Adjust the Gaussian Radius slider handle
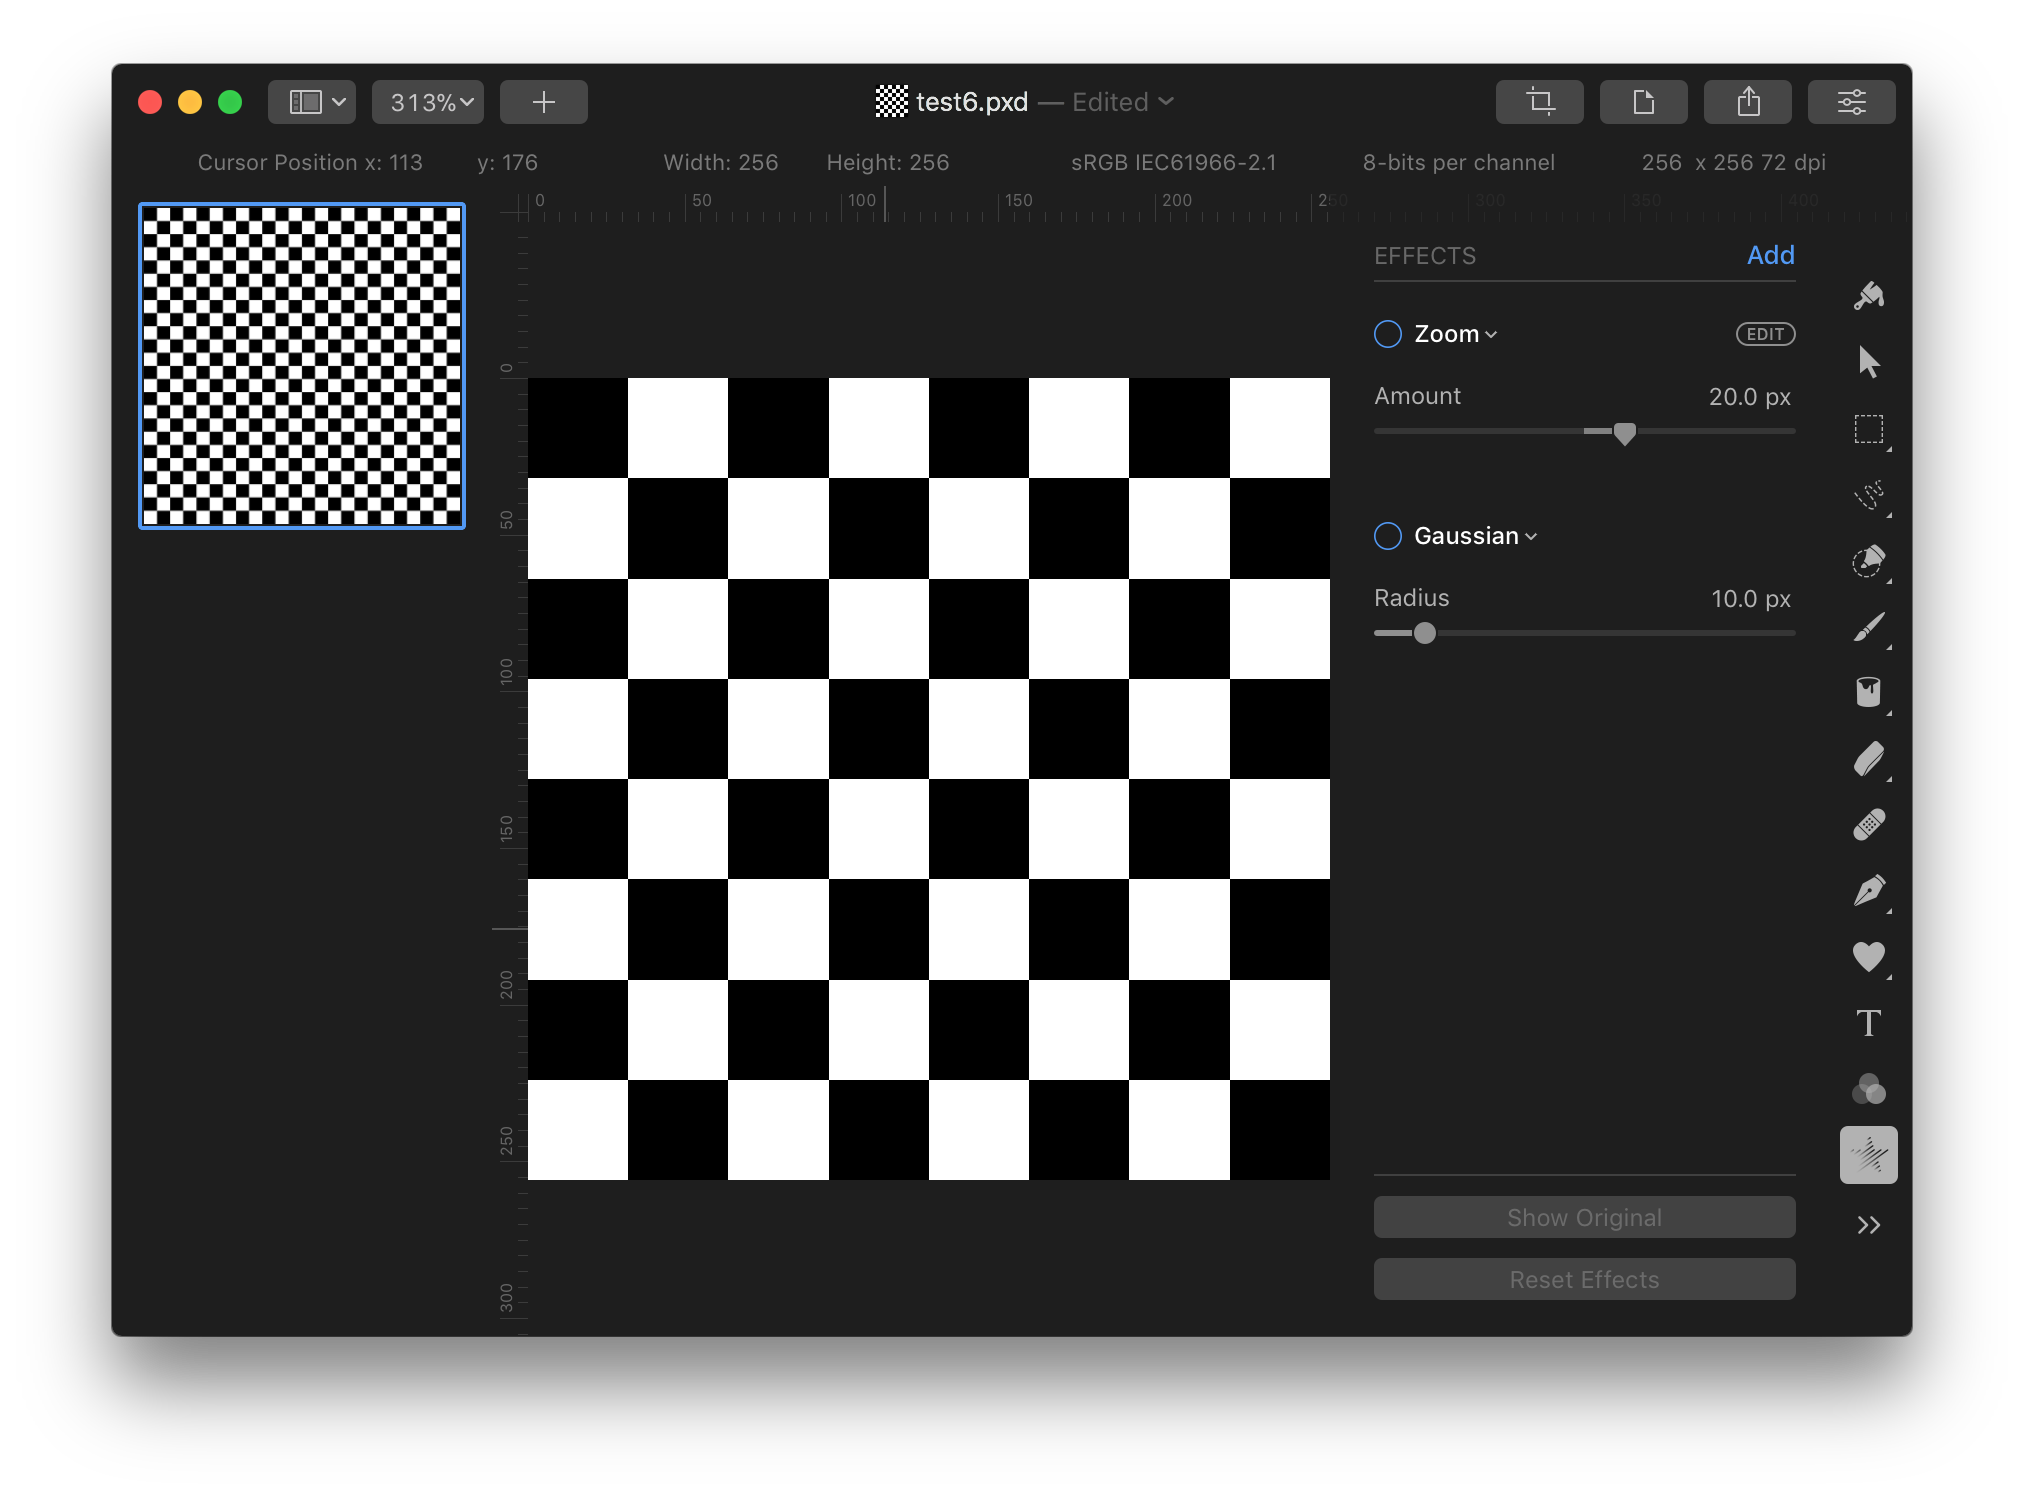Viewport: 2024px width, 1496px height. click(1425, 633)
